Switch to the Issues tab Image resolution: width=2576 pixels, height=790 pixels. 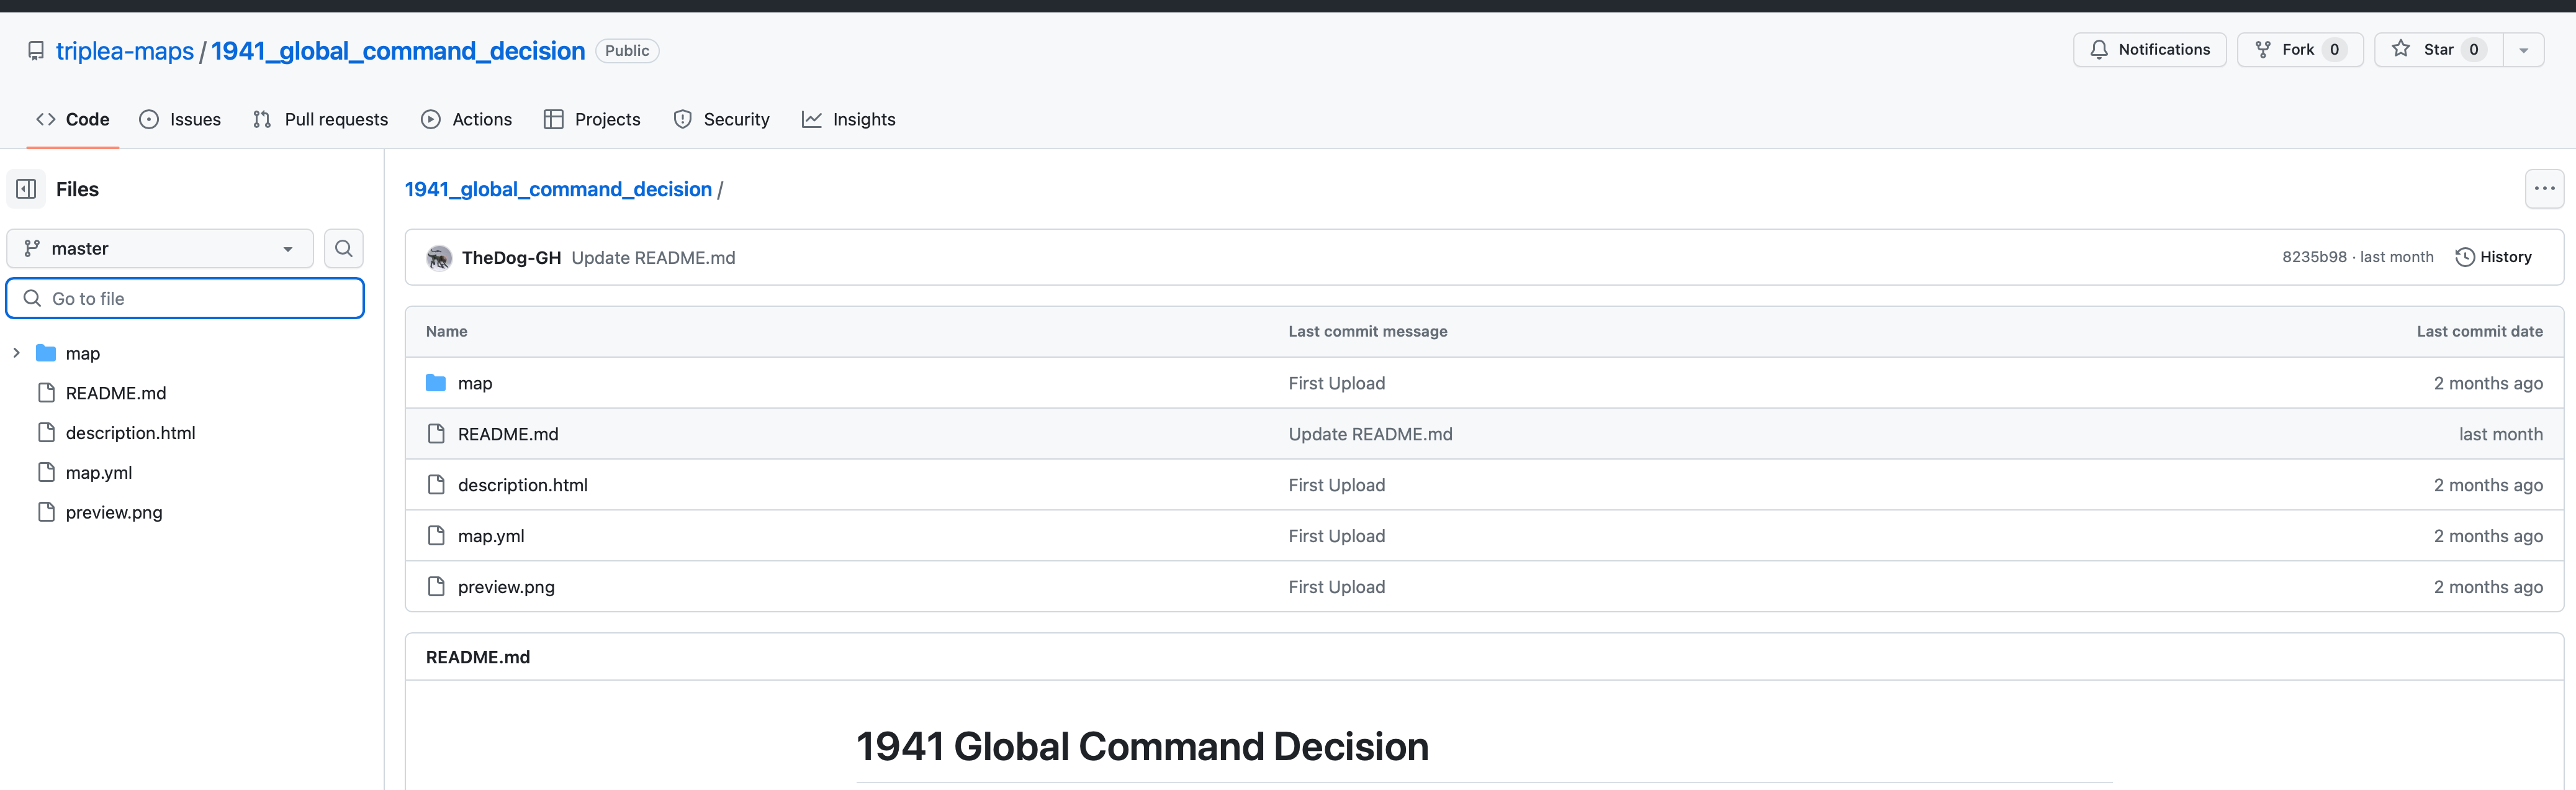[180, 119]
